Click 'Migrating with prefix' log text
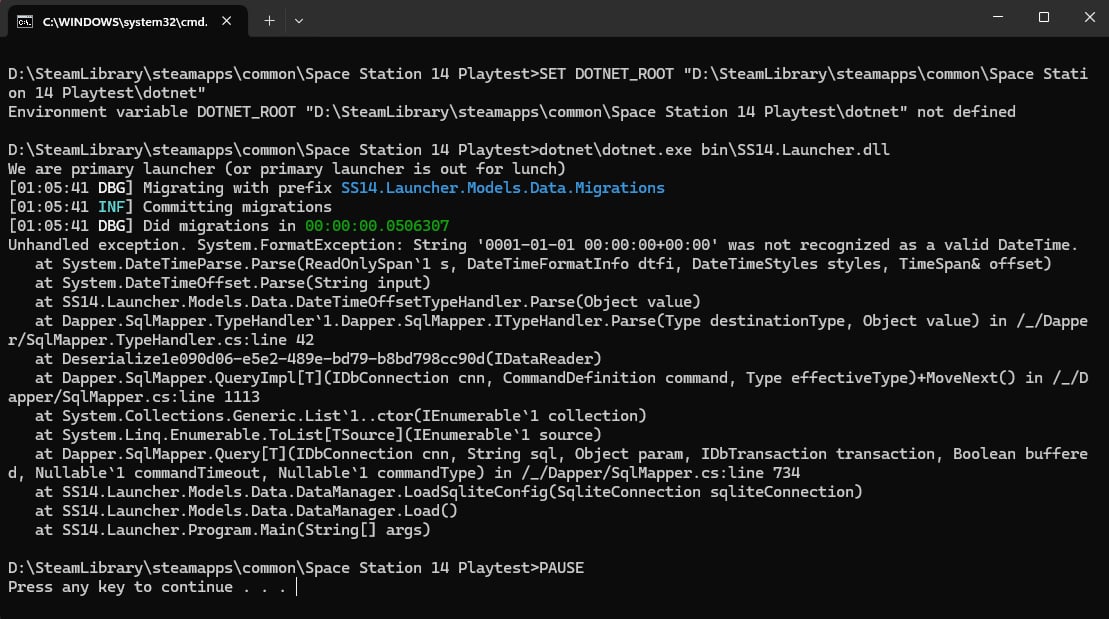 tap(237, 188)
